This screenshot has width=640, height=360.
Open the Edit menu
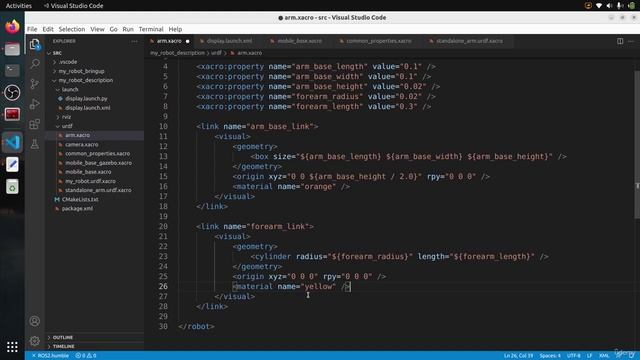click(x=48, y=29)
